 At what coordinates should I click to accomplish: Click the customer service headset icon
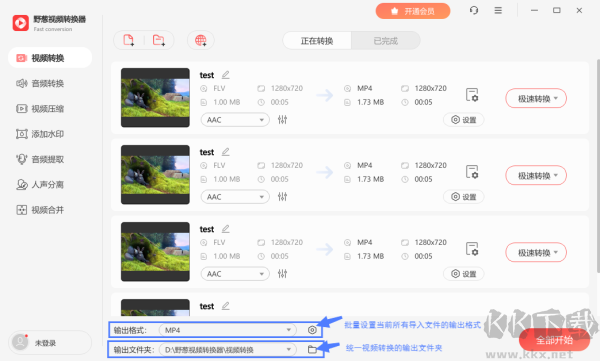474,10
